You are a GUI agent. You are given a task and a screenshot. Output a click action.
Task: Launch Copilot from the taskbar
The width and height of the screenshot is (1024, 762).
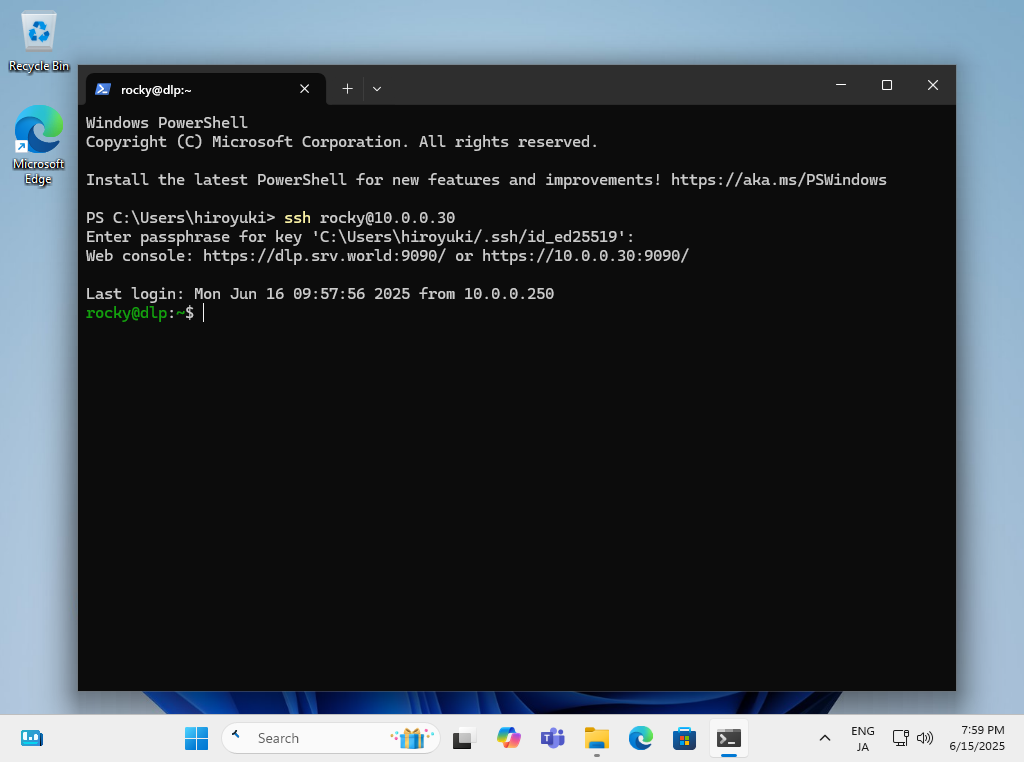[x=509, y=738]
